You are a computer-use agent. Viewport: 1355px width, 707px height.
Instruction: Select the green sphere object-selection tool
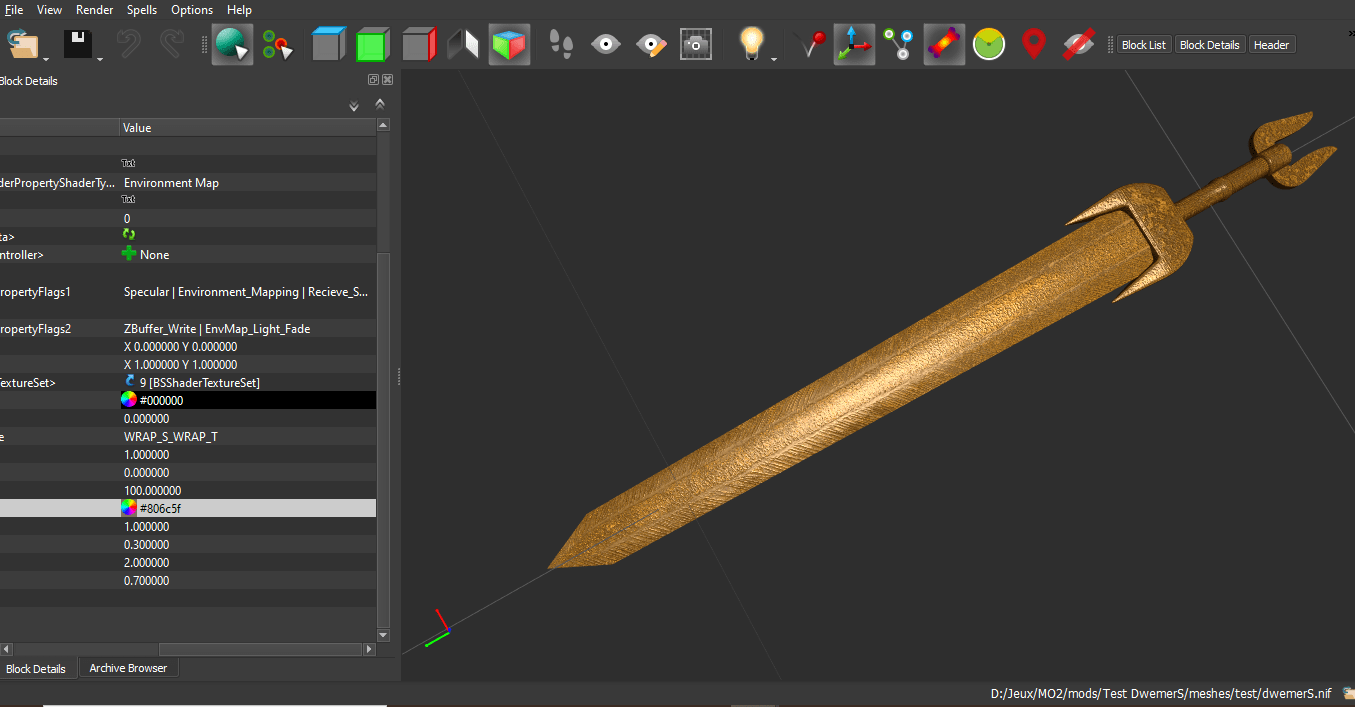click(231, 44)
